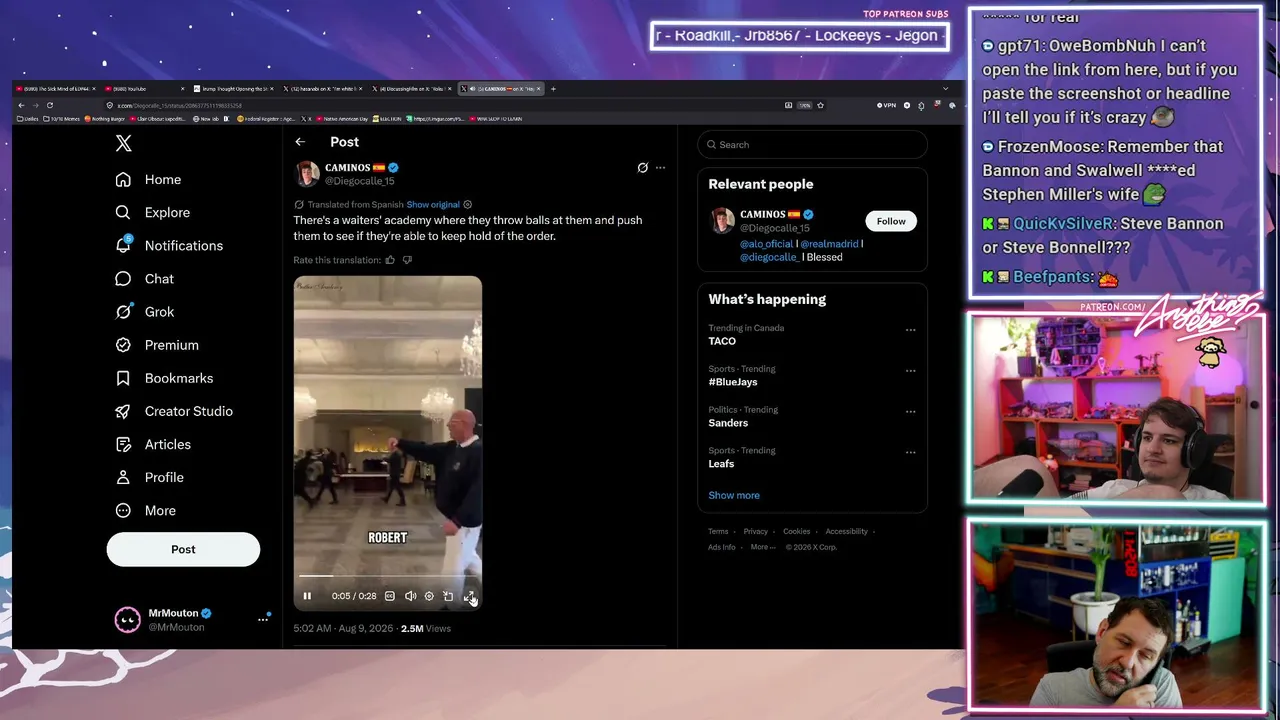Open MrMouton account menu dots
Viewport: 1280px width, 720px height.
pyautogui.click(x=263, y=620)
